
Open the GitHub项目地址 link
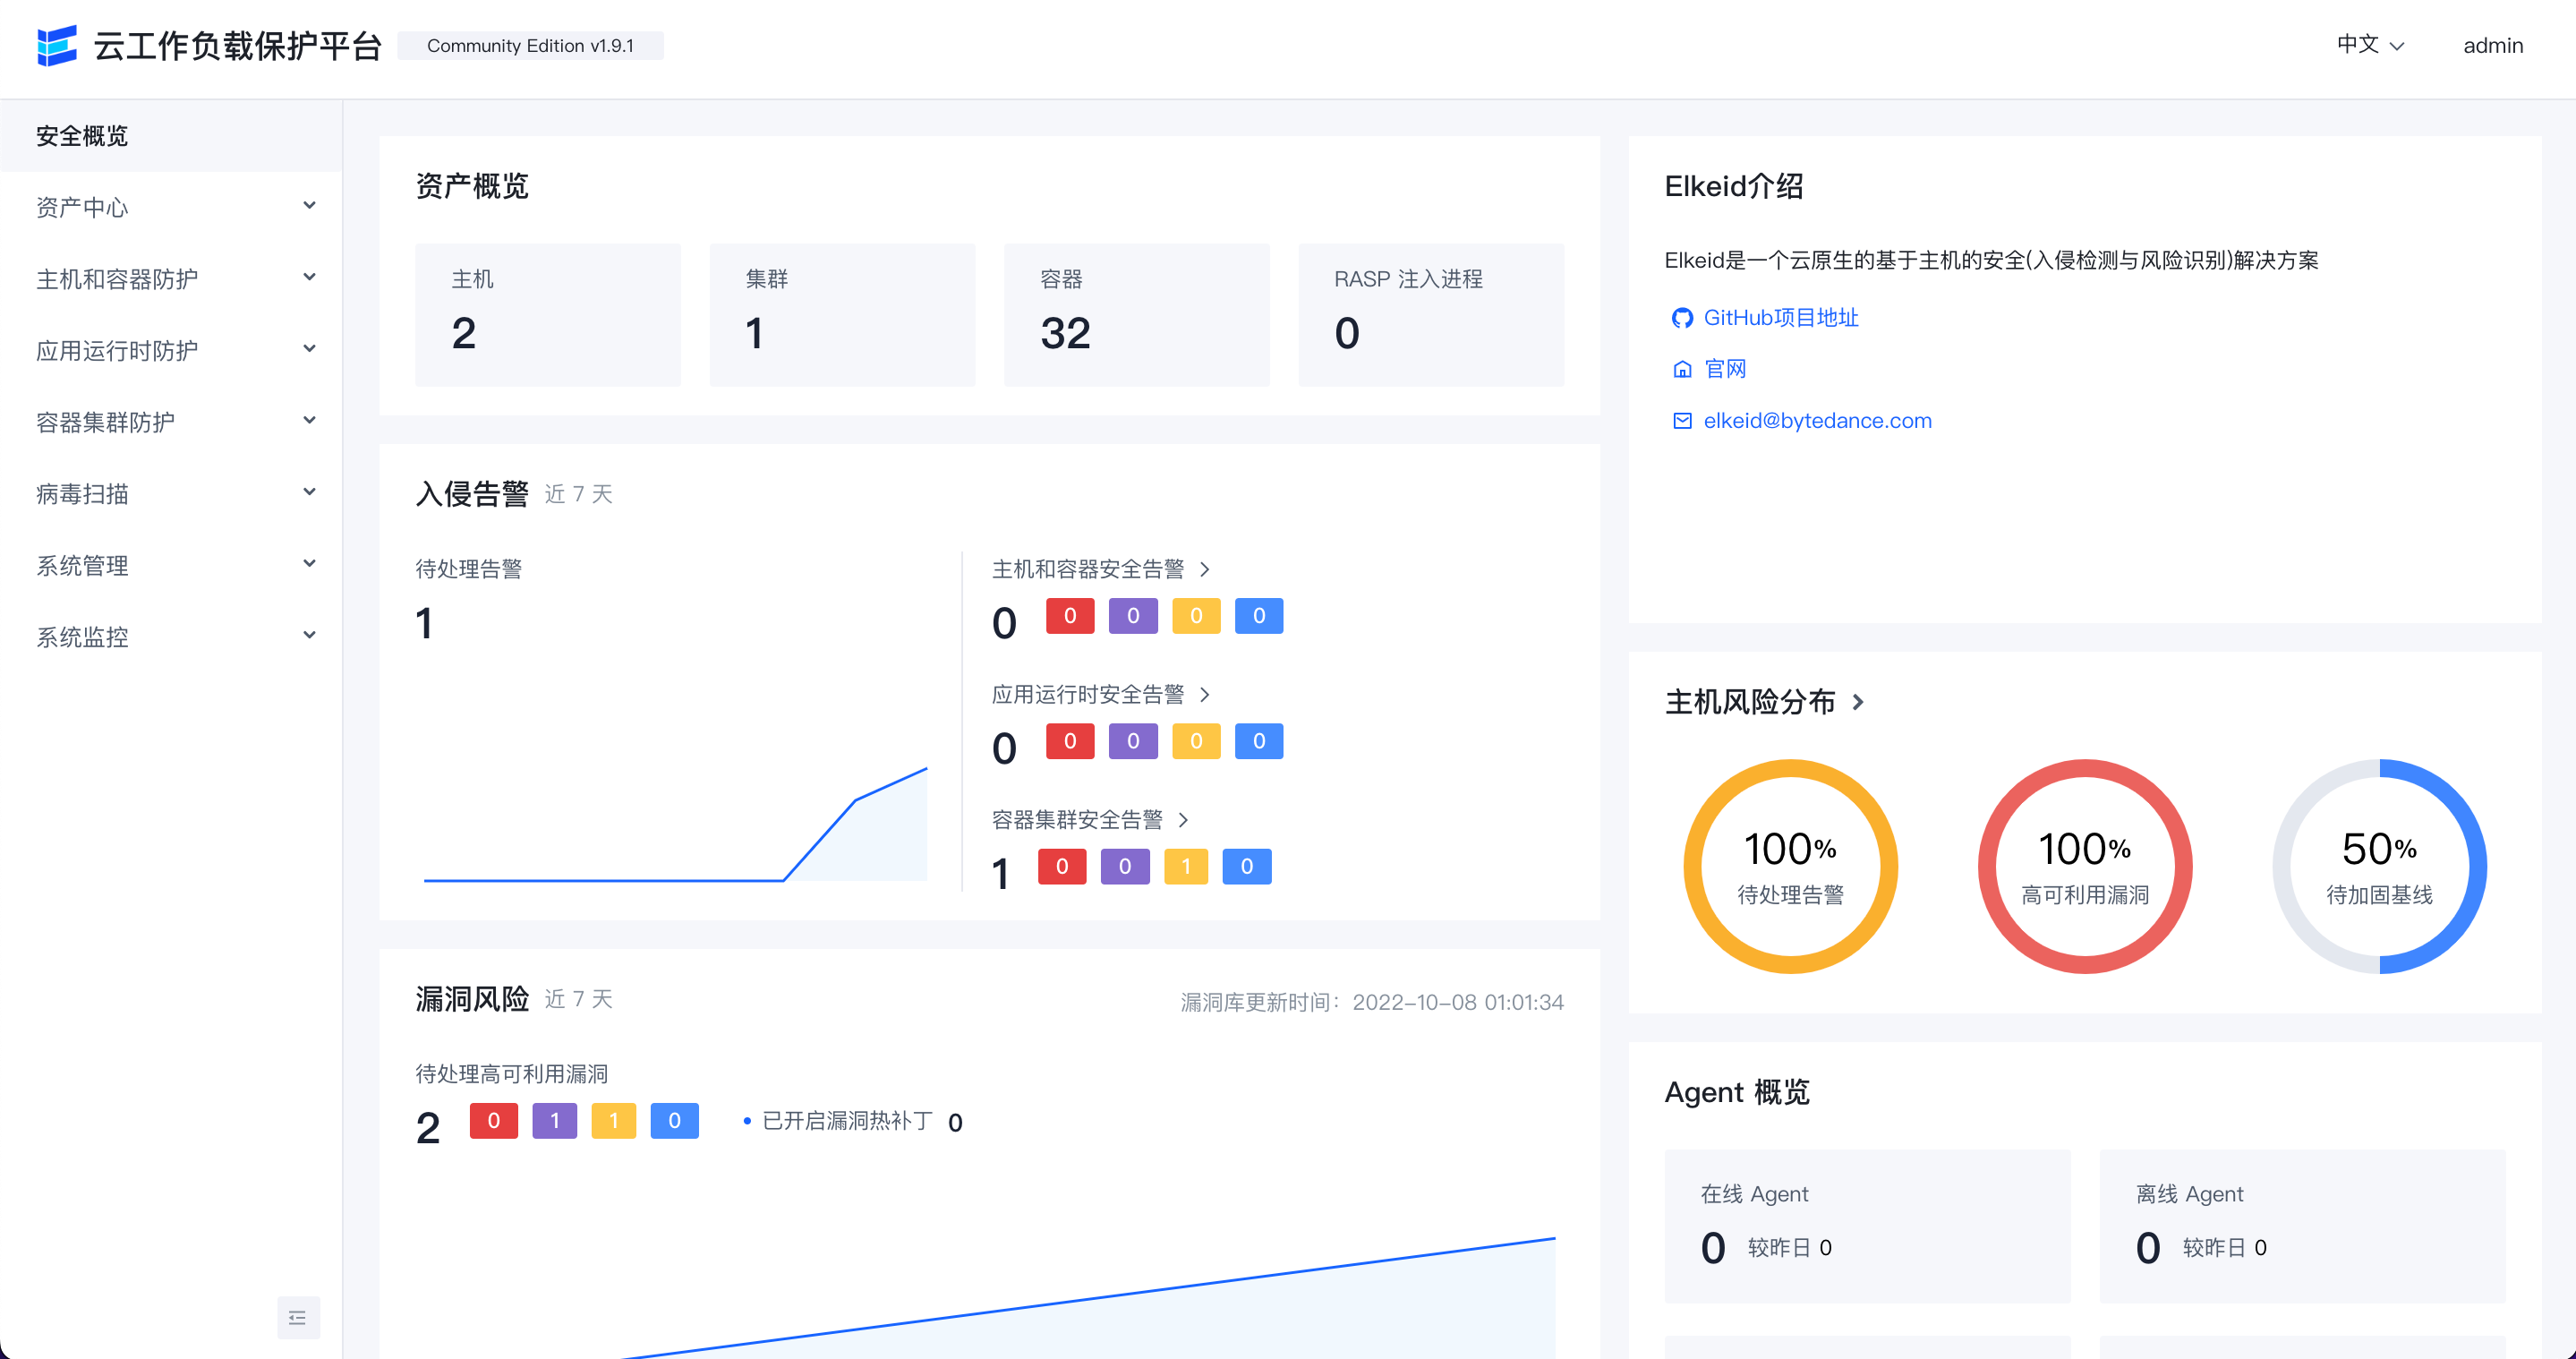(1780, 318)
